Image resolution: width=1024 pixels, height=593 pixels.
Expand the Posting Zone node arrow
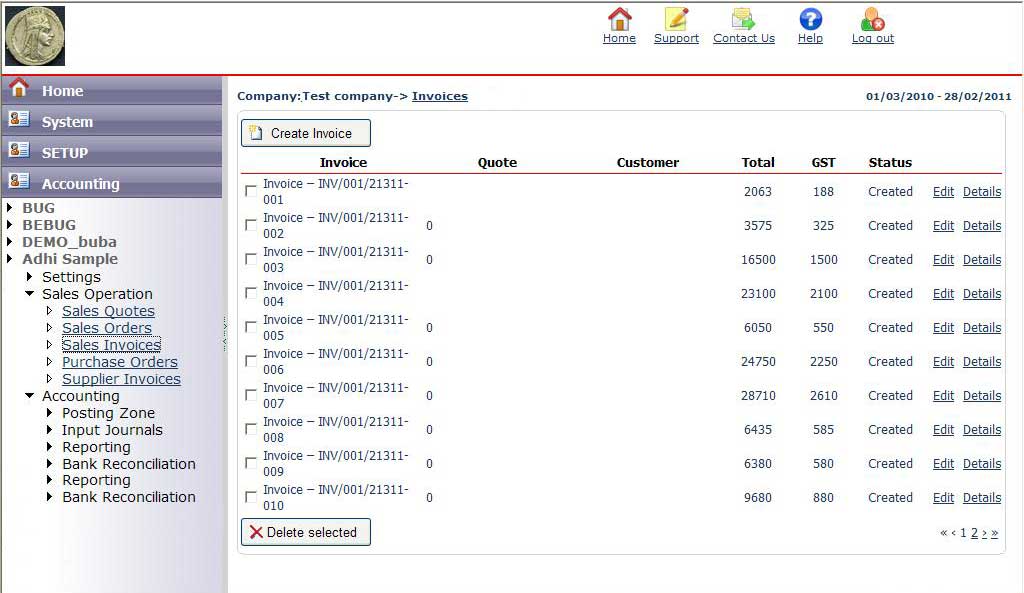tap(50, 412)
